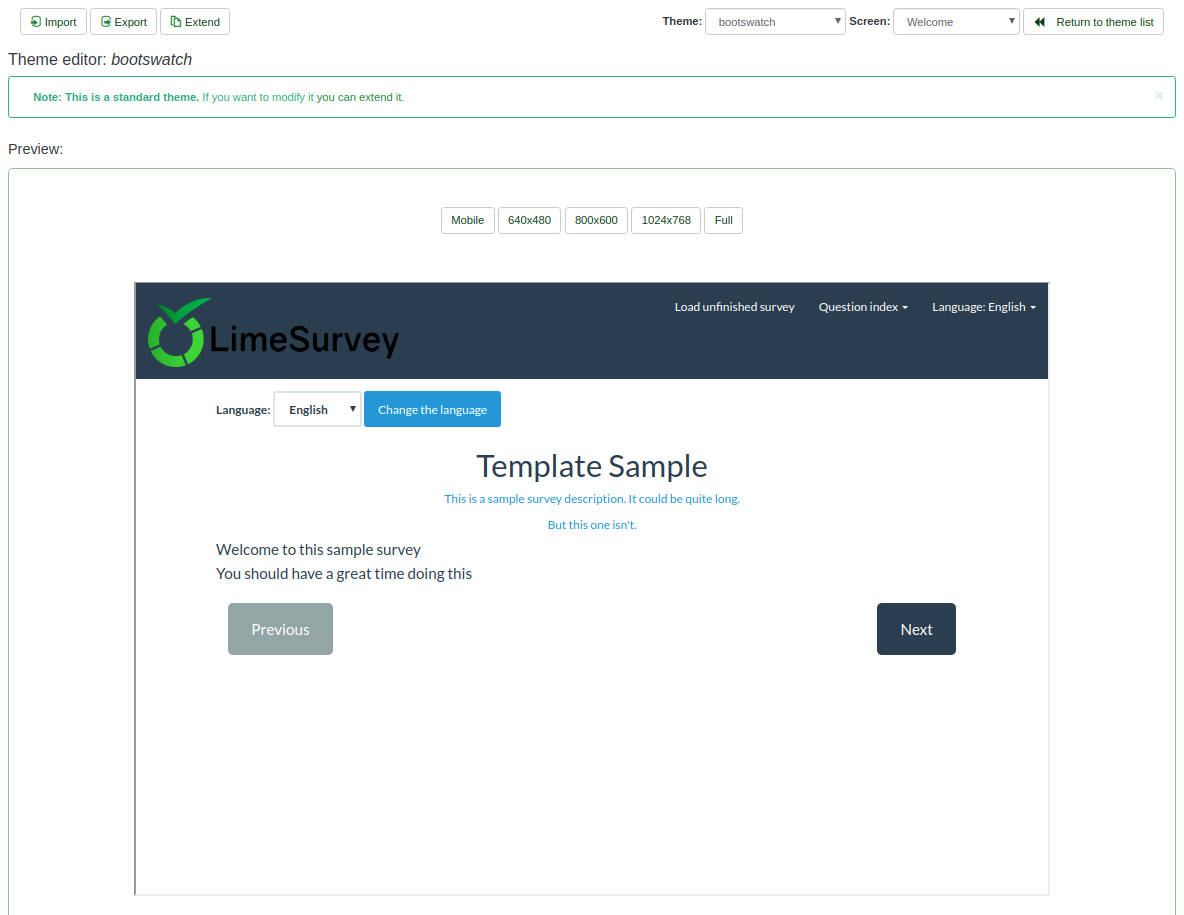
Task: Select the 1024x768 preview size
Action: click(x=665, y=220)
